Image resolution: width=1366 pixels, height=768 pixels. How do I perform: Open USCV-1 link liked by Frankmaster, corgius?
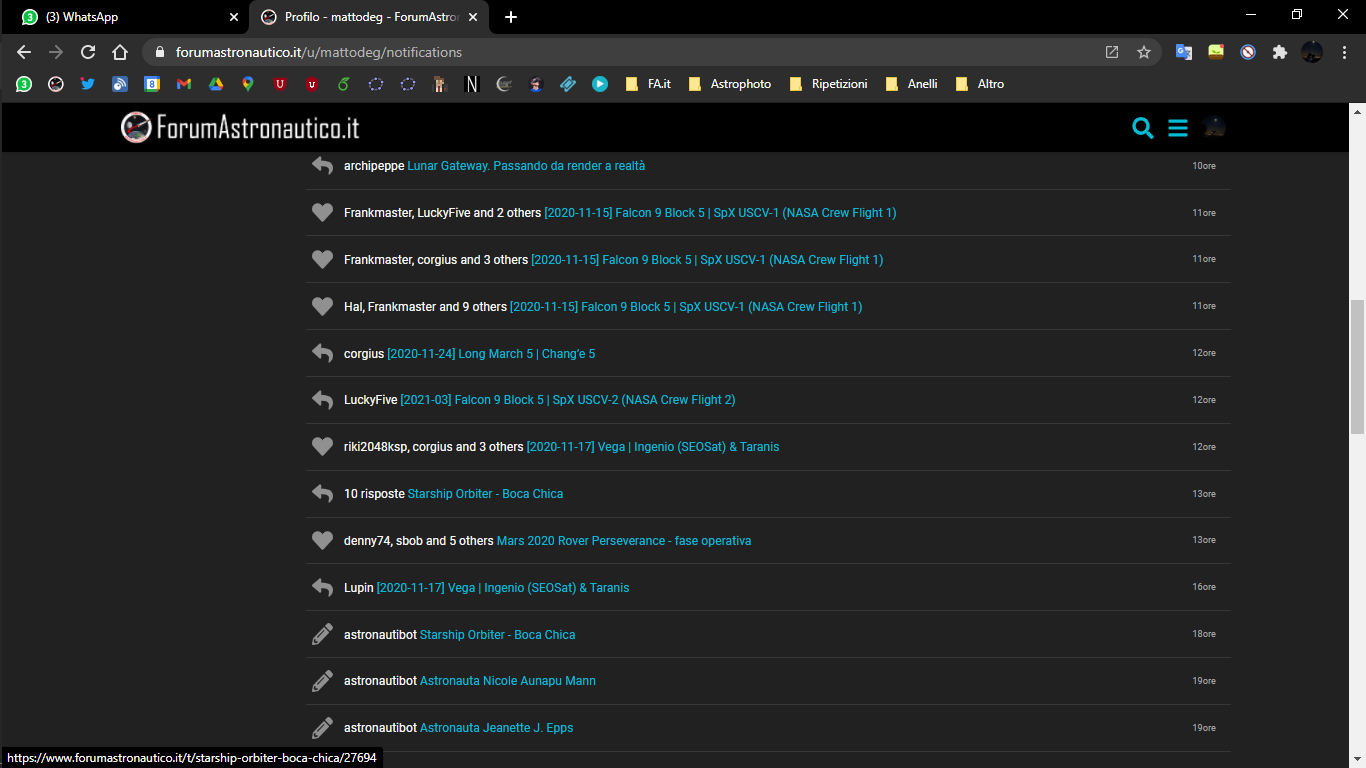pos(707,260)
